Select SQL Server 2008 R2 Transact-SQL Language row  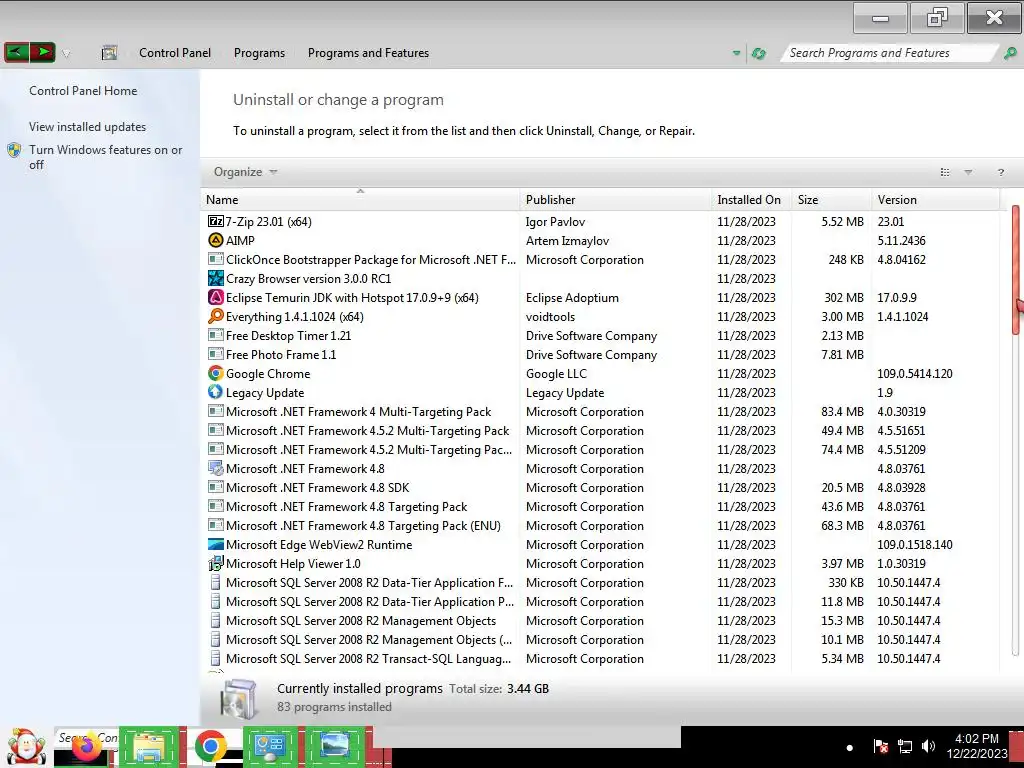600,658
